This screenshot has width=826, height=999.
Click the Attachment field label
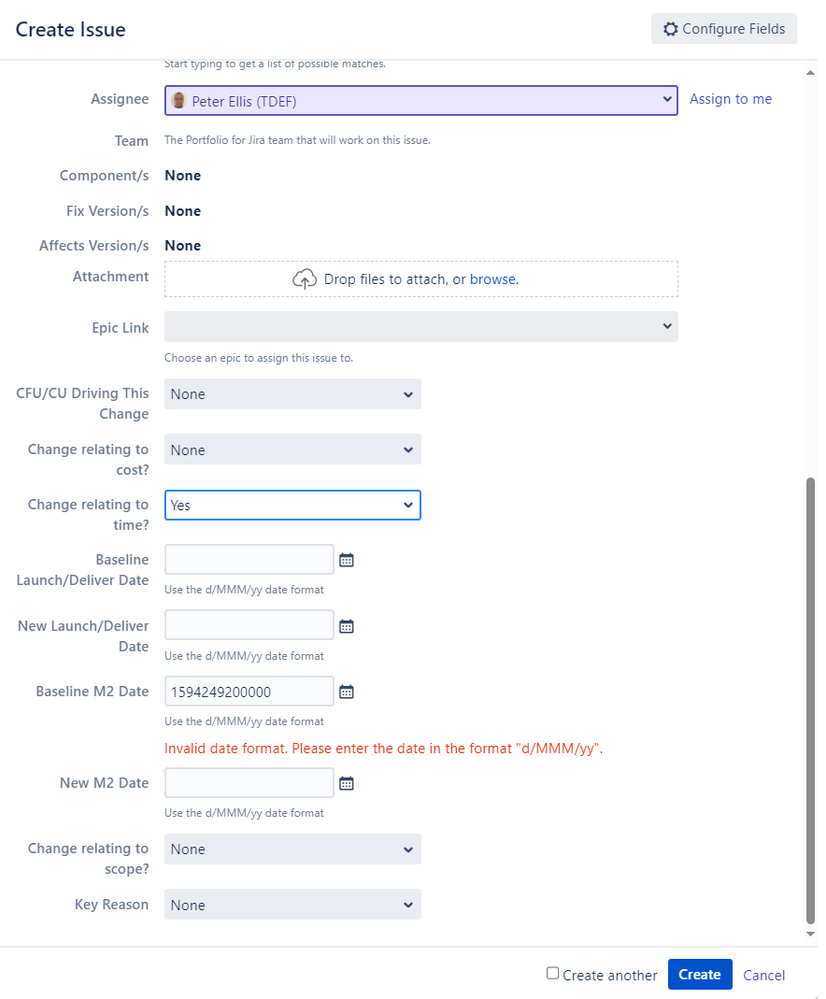111,277
